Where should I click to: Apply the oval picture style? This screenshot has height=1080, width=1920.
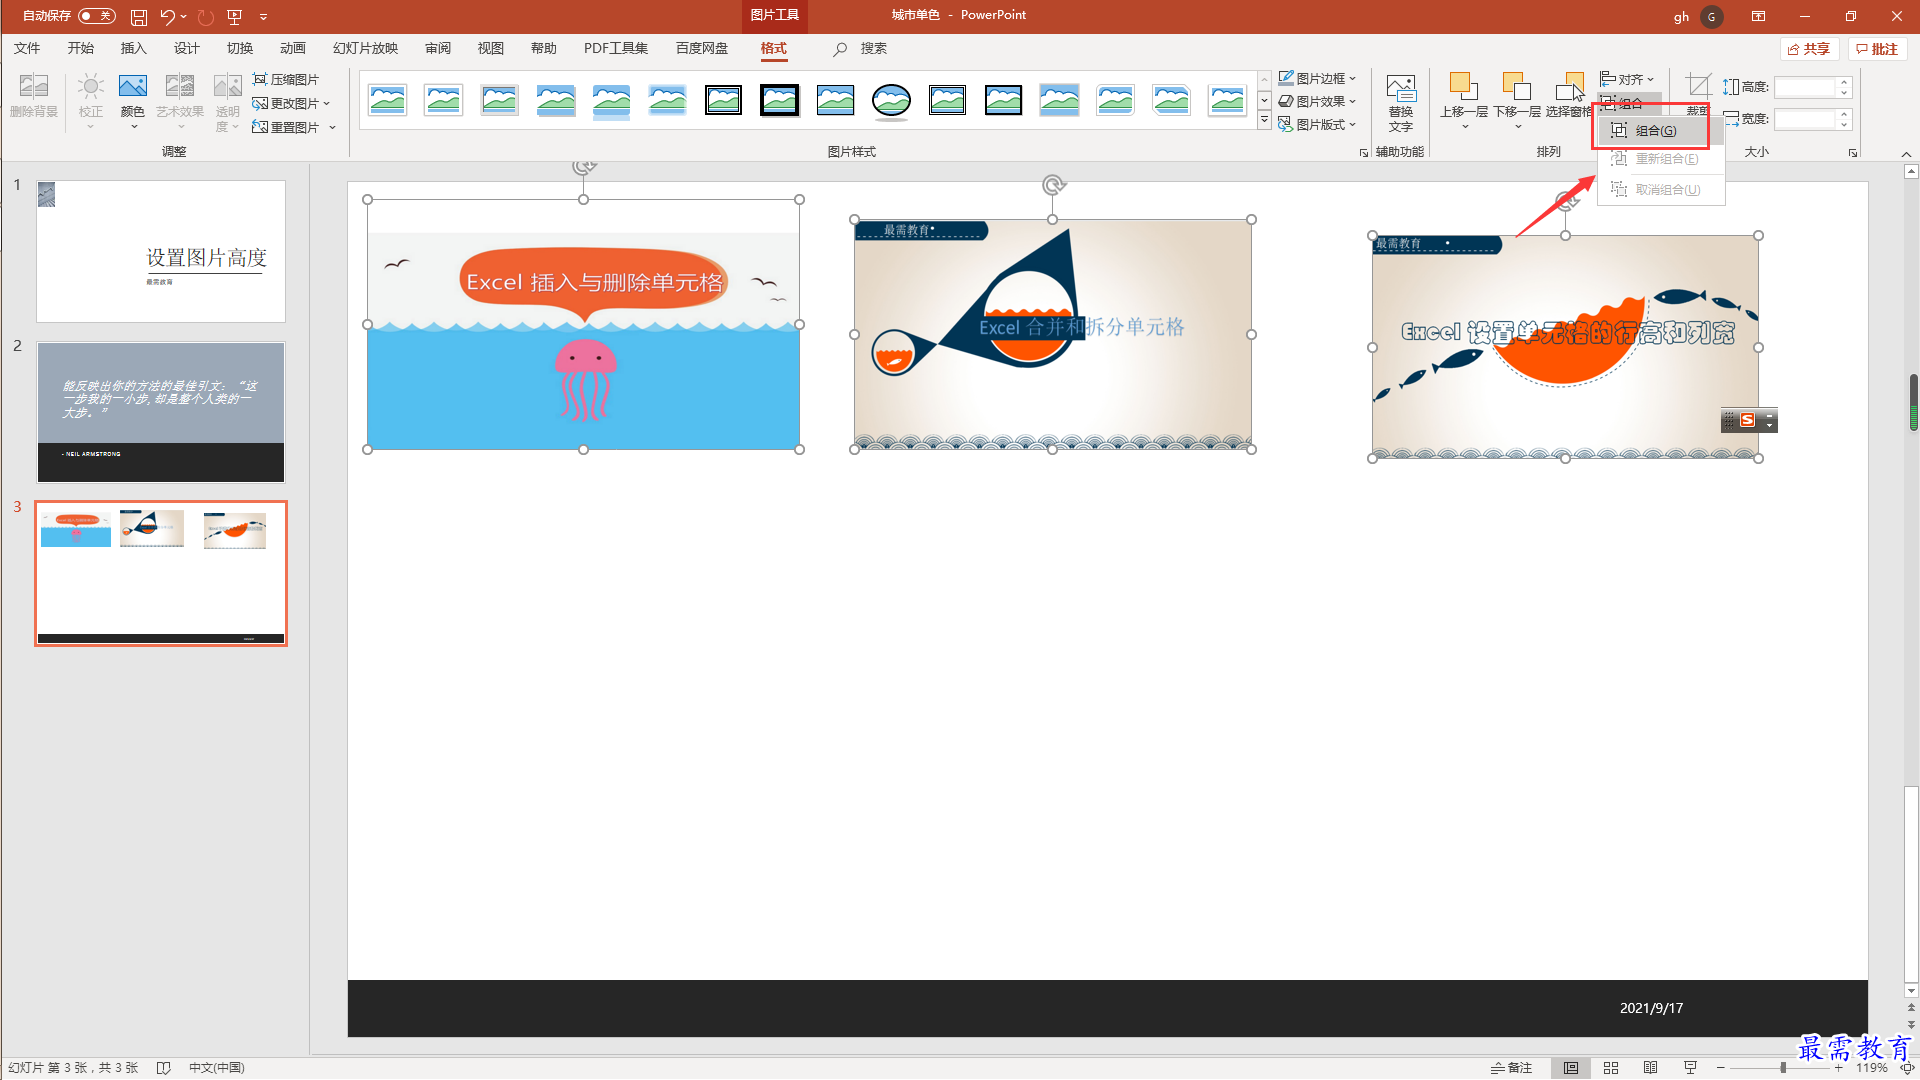(x=891, y=100)
